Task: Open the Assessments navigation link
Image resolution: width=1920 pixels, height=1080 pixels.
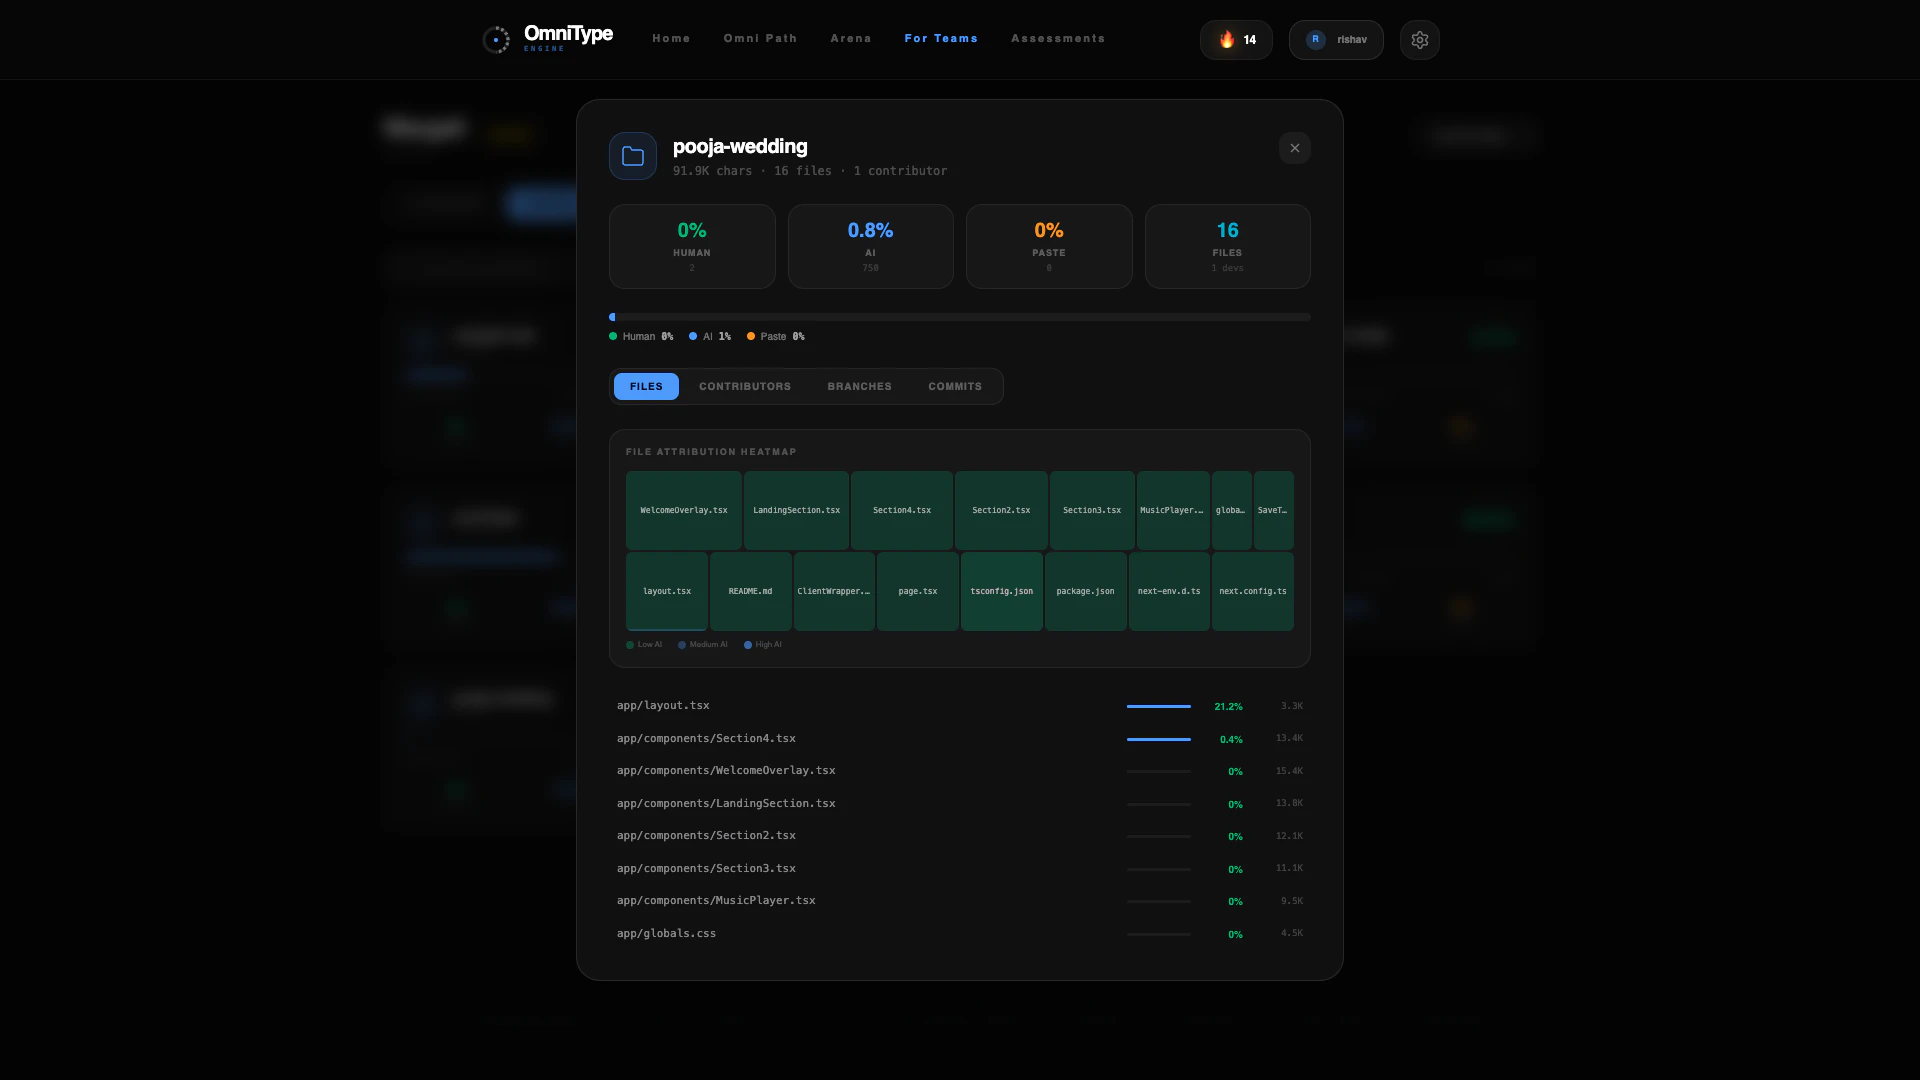Action: [x=1058, y=38]
